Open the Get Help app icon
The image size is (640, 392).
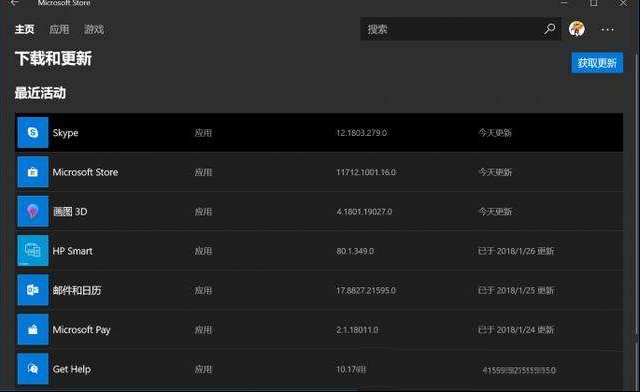coord(33,369)
